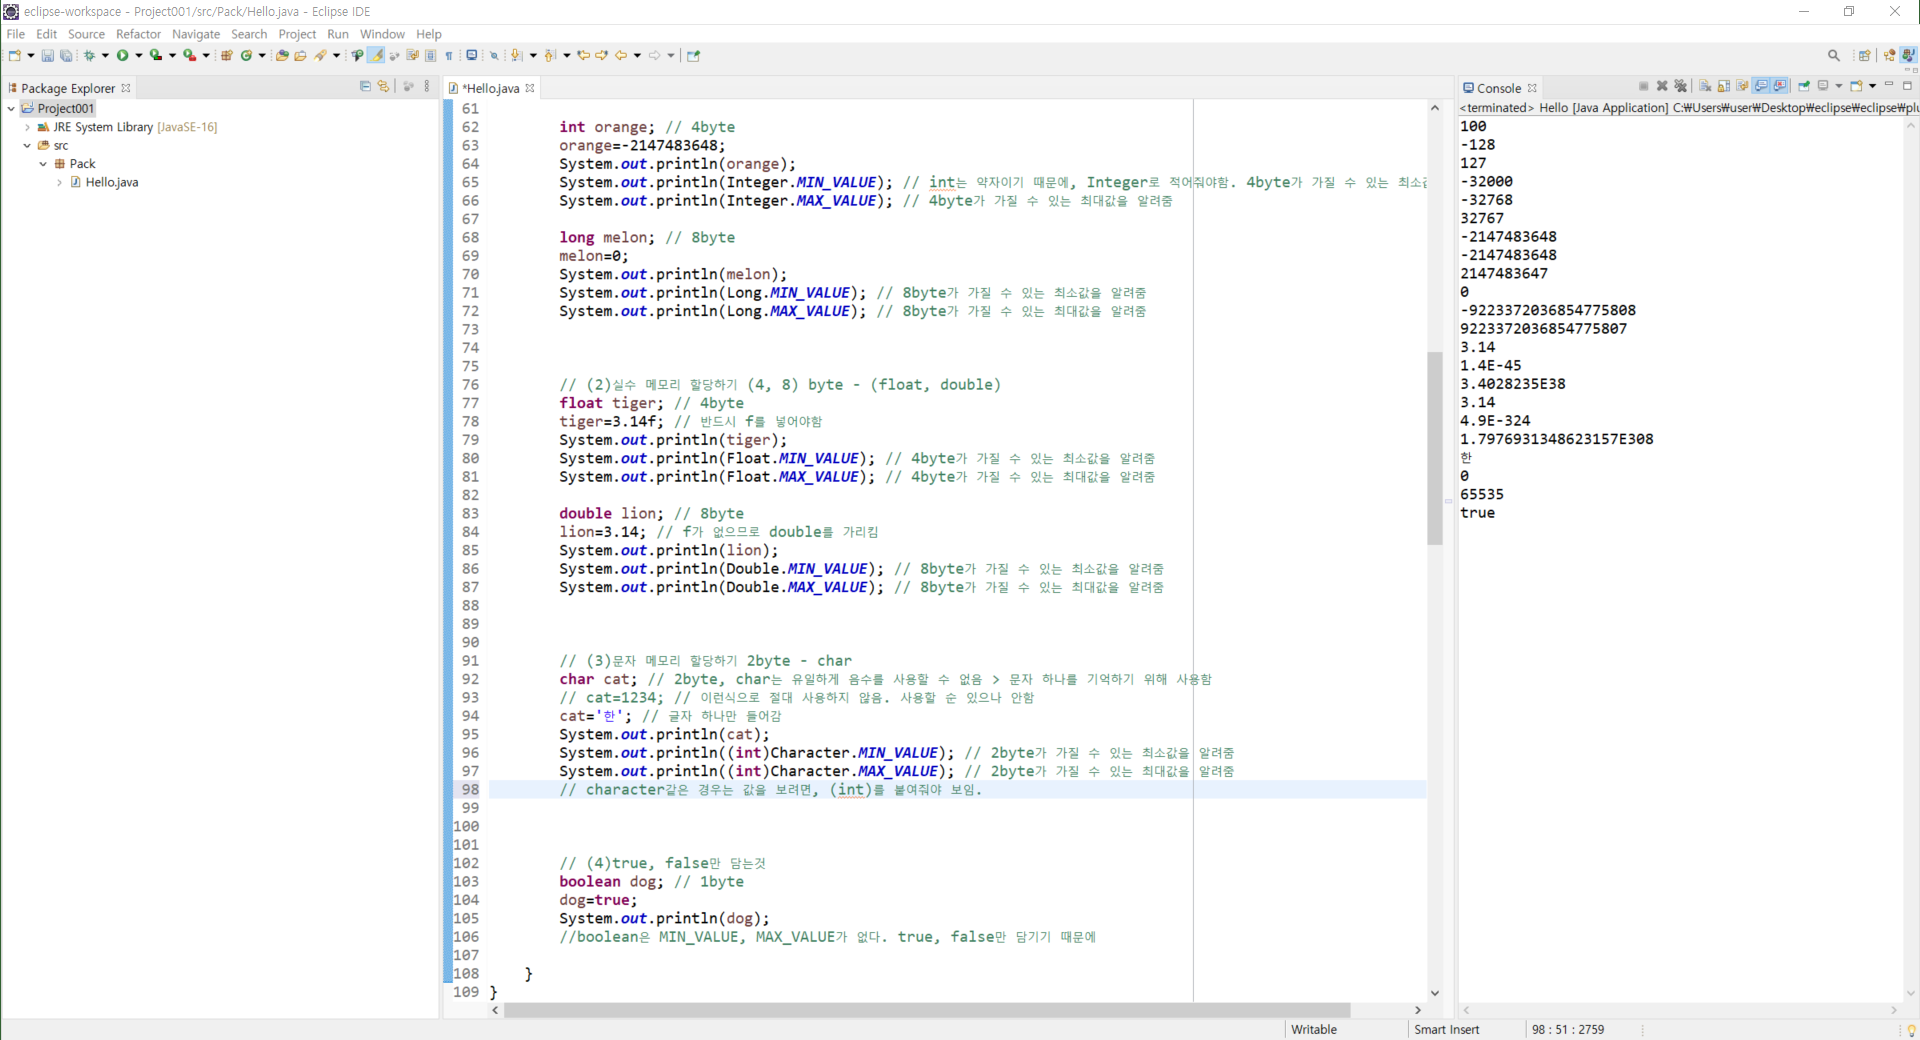Image resolution: width=1920 pixels, height=1040 pixels.
Task: Collapse the Project001 tree node
Action: 11,108
